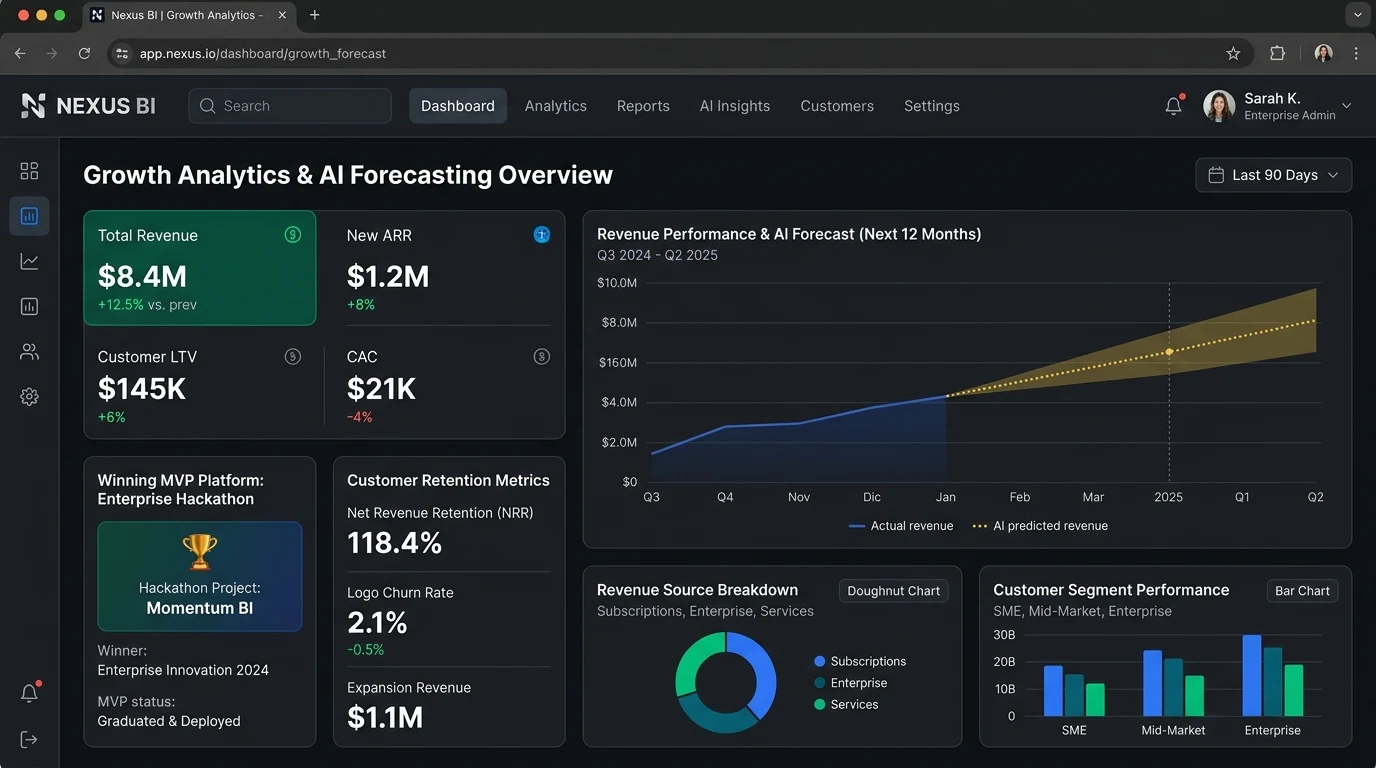1376x768 pixels.
Task: Open the dashboard grid icon in the sidebar
Action: pyautogui.click(x=29, y=171)
